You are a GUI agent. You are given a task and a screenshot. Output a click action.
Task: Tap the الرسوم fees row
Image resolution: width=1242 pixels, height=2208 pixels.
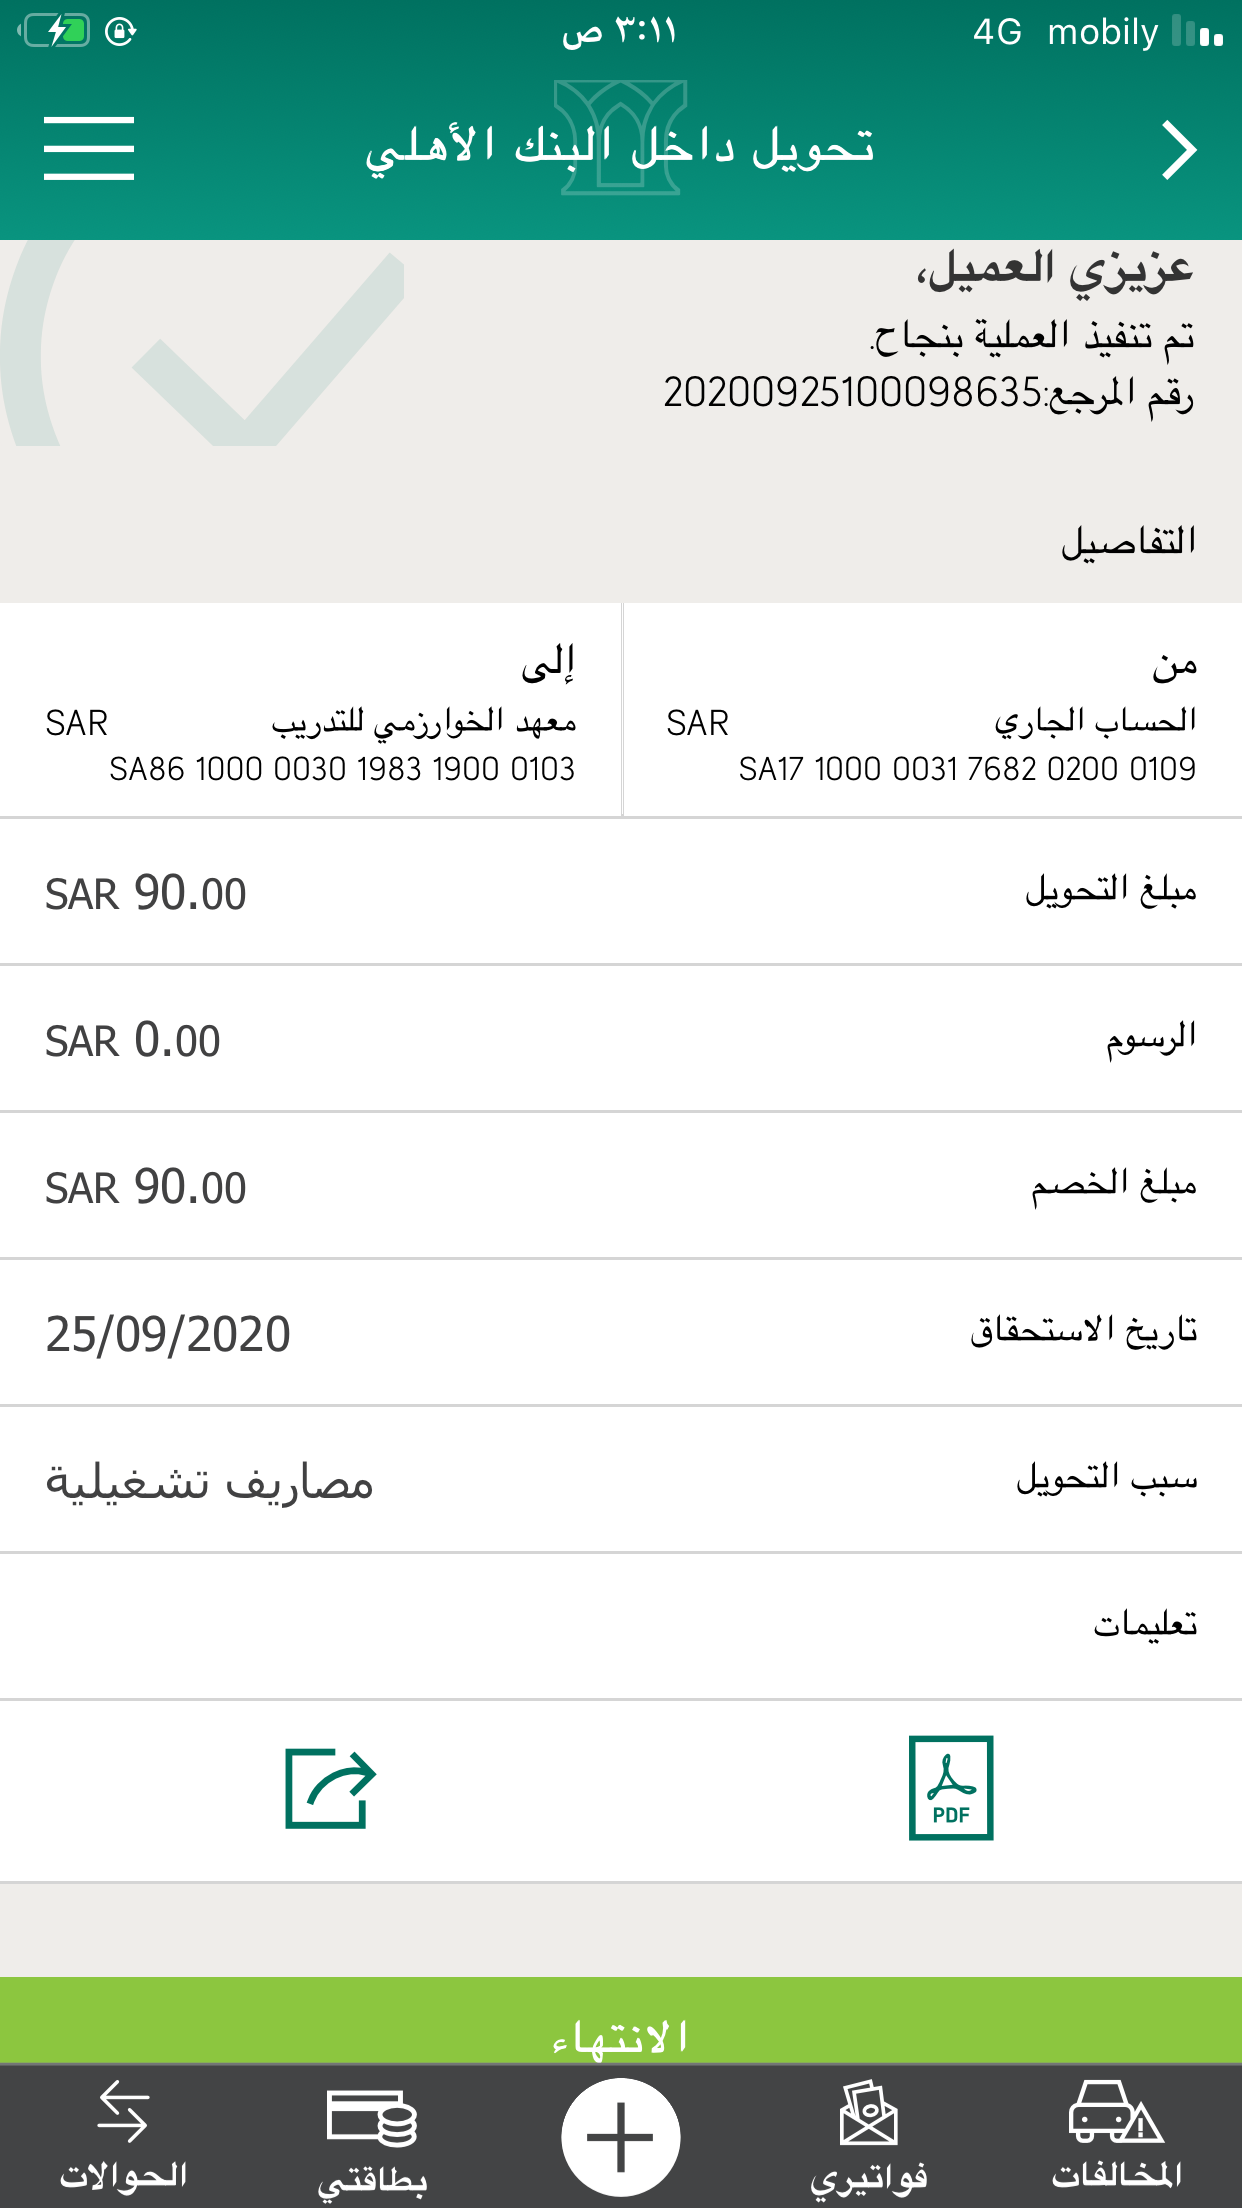coord(621,1039)
